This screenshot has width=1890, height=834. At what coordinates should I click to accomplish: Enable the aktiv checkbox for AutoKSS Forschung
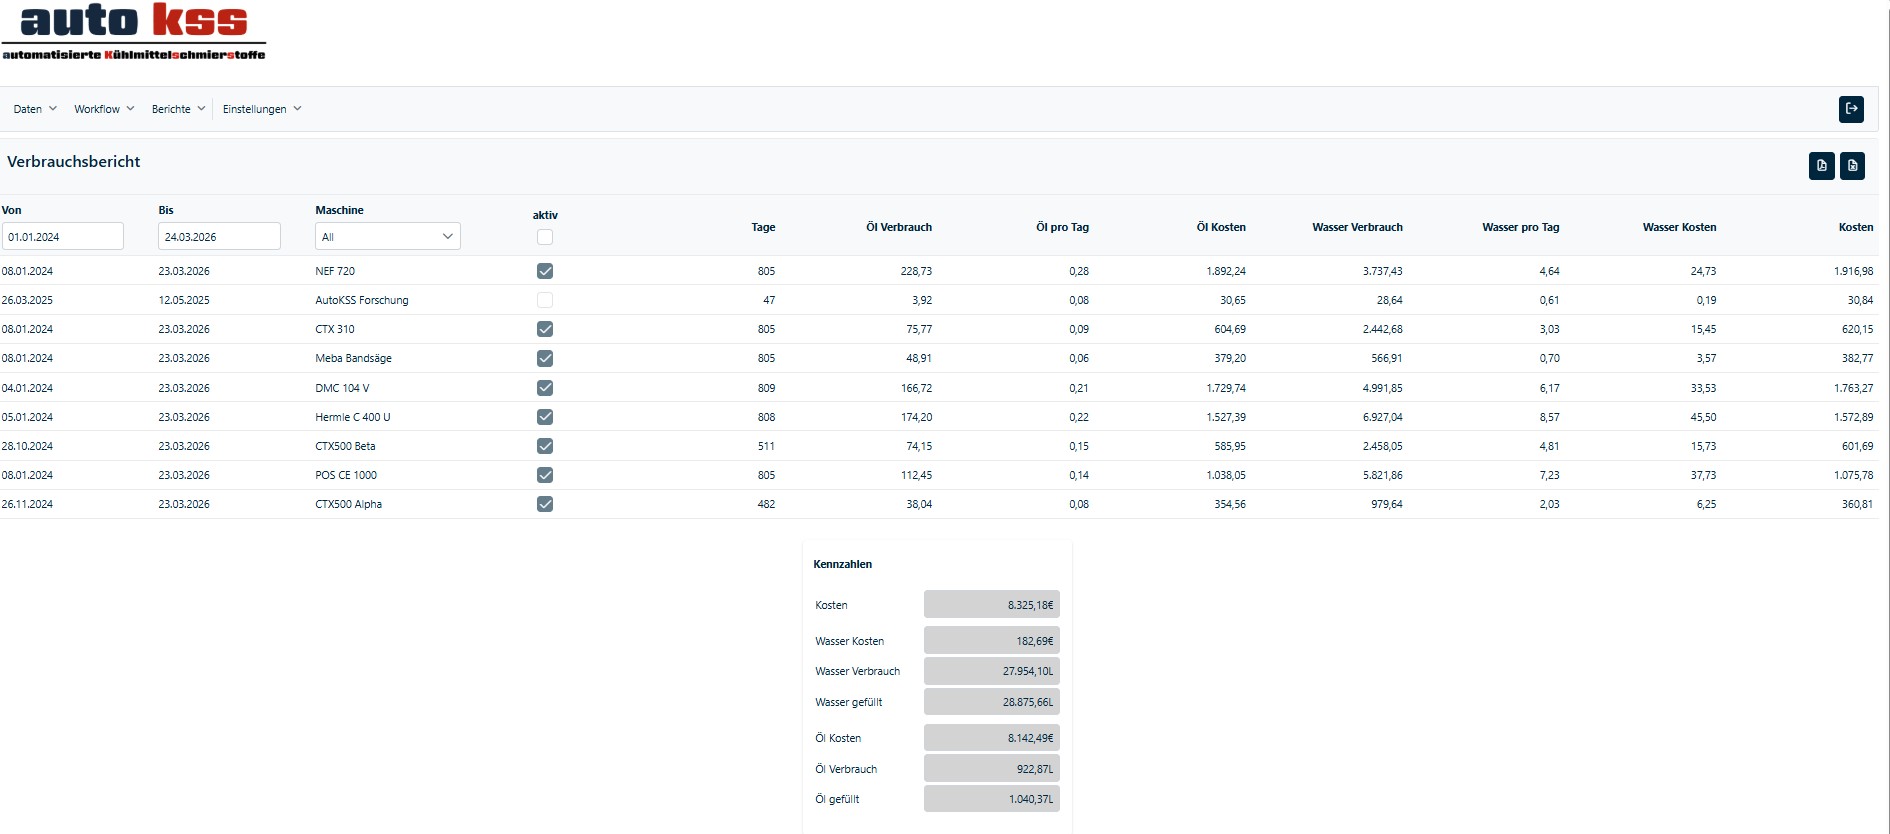tap(545, 300)
